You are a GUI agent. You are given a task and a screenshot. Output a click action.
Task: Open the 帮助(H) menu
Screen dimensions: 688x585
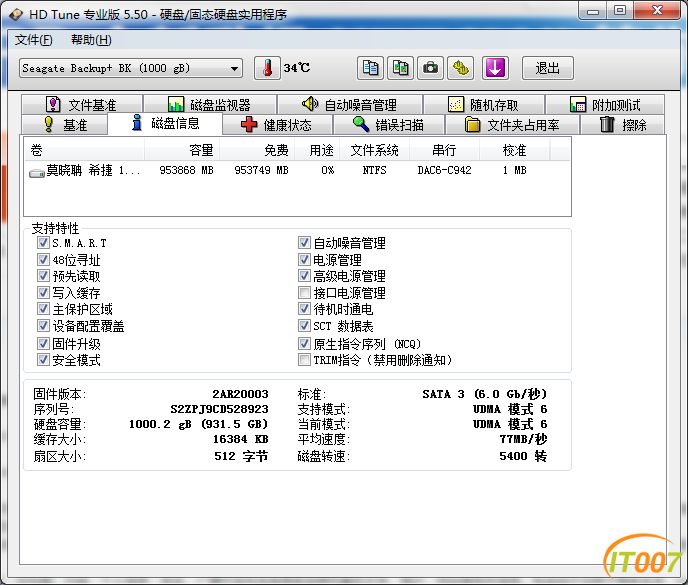pos(91,40)
